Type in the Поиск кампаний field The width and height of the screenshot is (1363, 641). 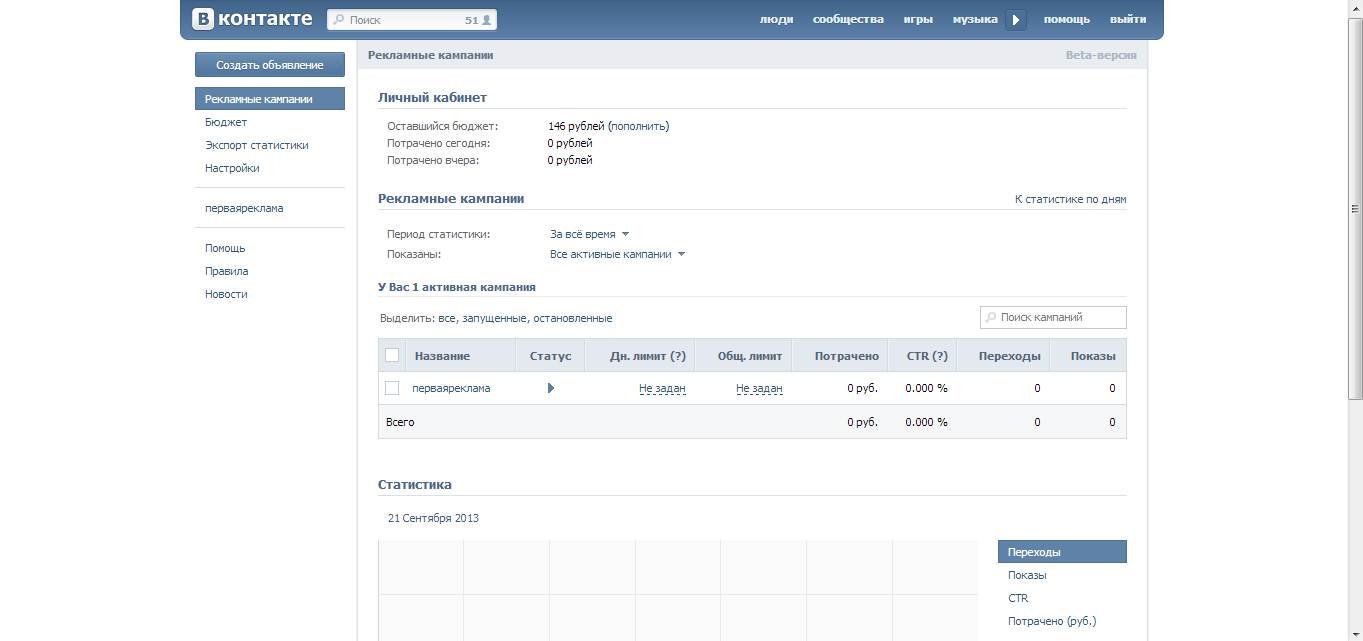coord(1060,317)
